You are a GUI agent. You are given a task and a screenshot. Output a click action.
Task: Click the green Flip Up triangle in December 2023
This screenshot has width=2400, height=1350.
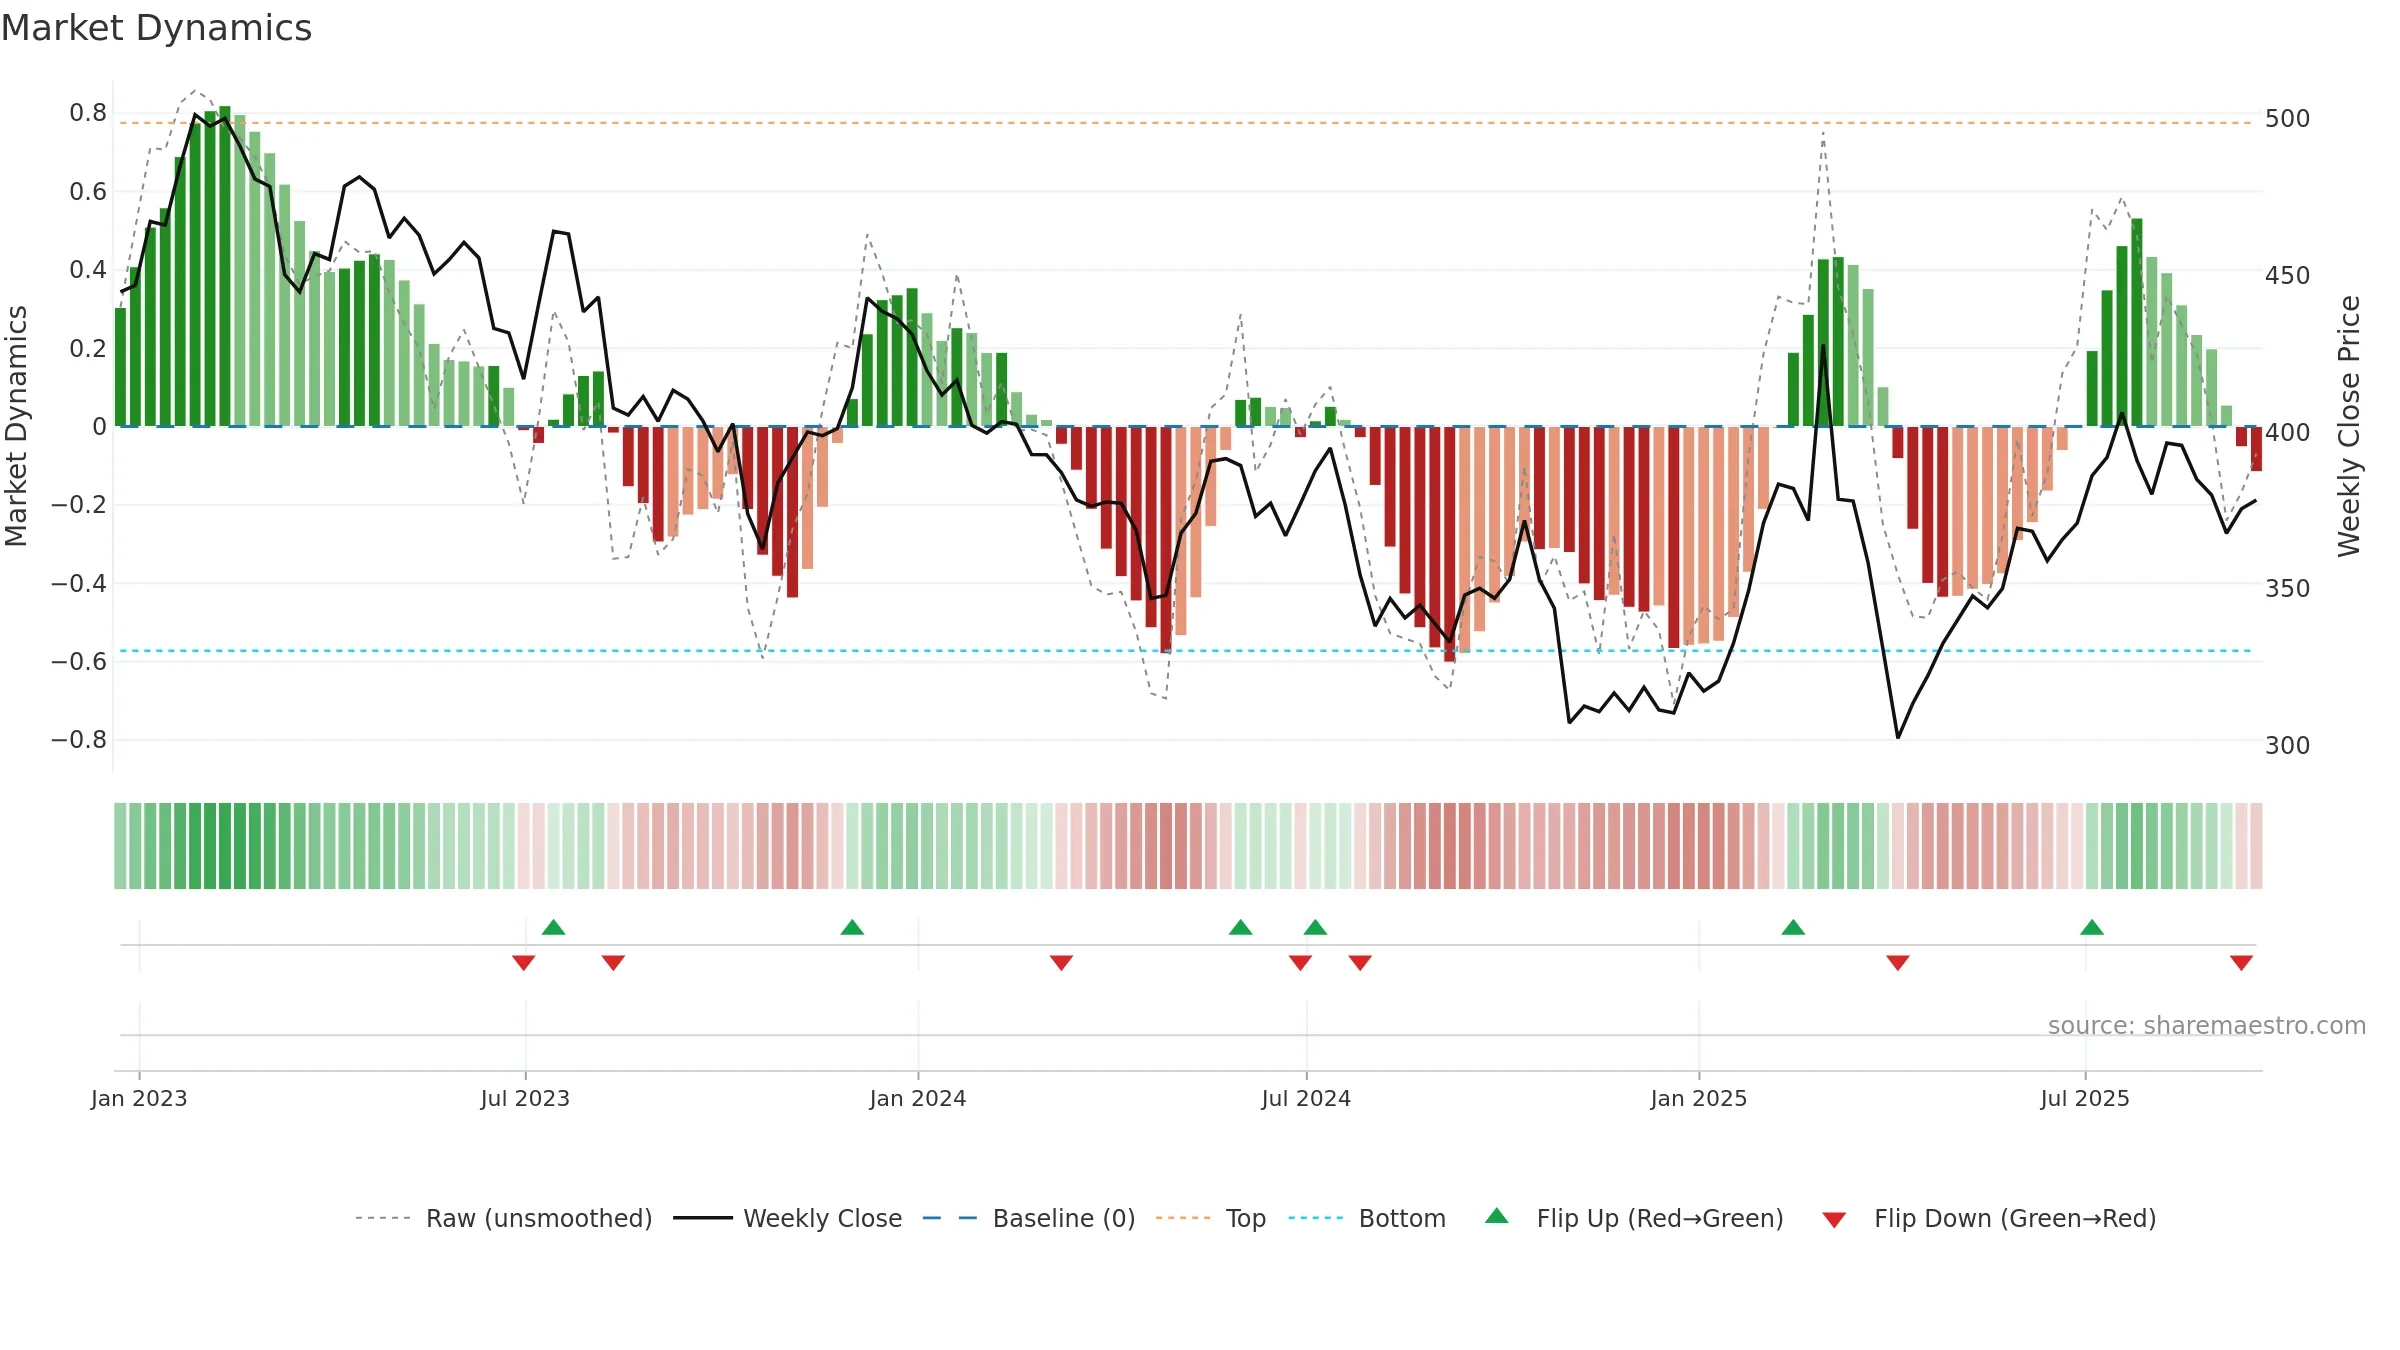(x=852, y=927)
